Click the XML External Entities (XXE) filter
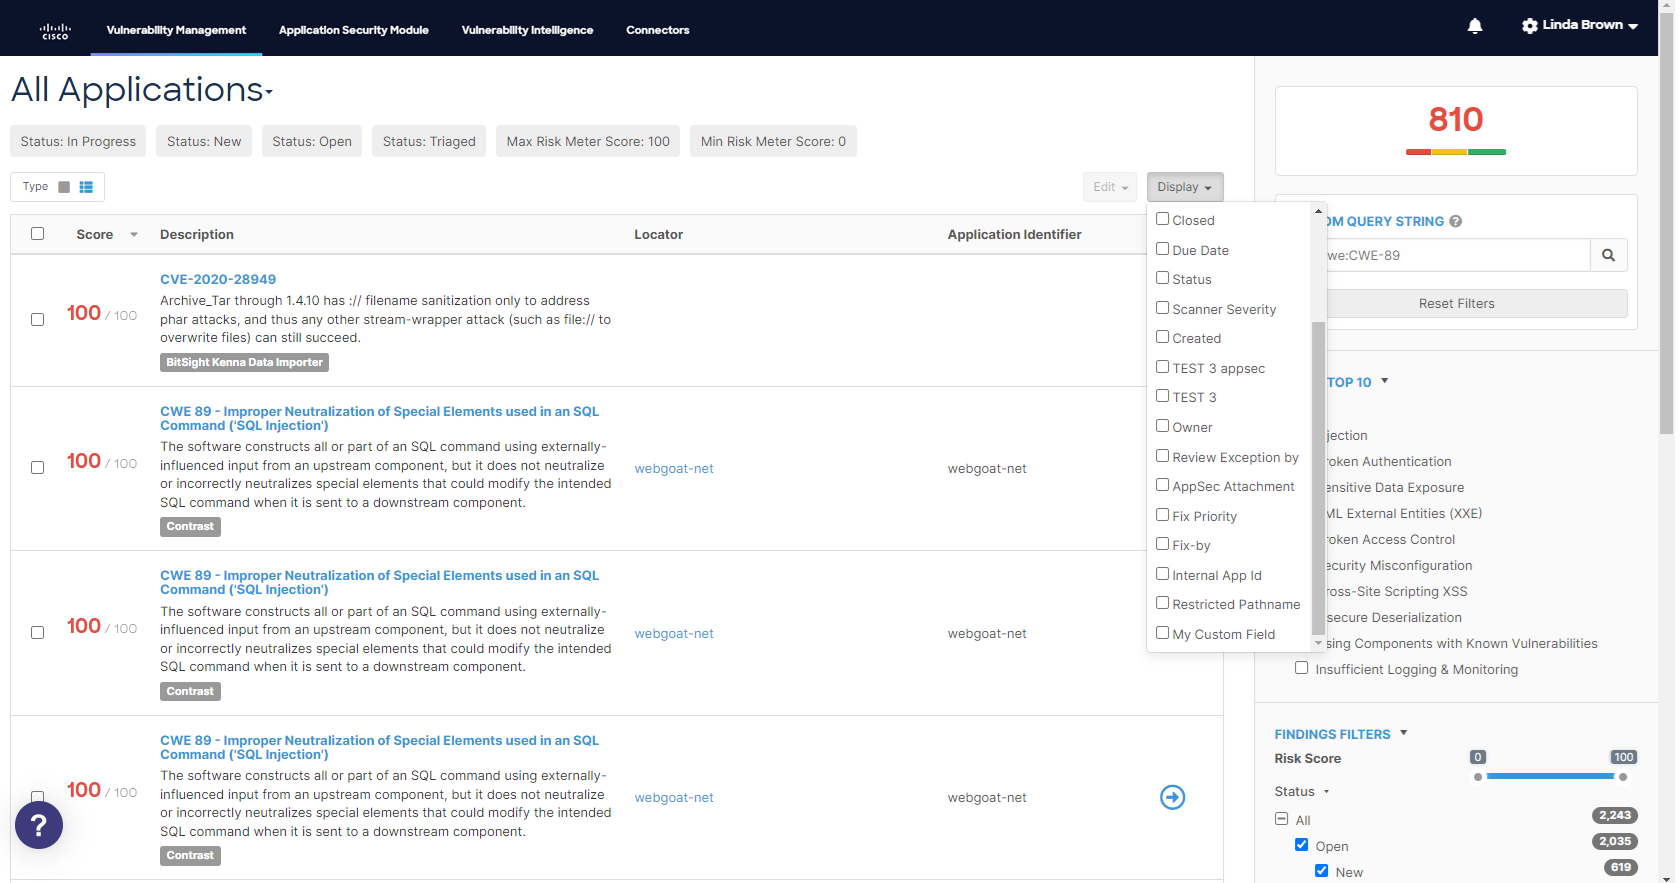Image resolution: width=1680 pixels, height=883 pixels. click(1403, 514)
